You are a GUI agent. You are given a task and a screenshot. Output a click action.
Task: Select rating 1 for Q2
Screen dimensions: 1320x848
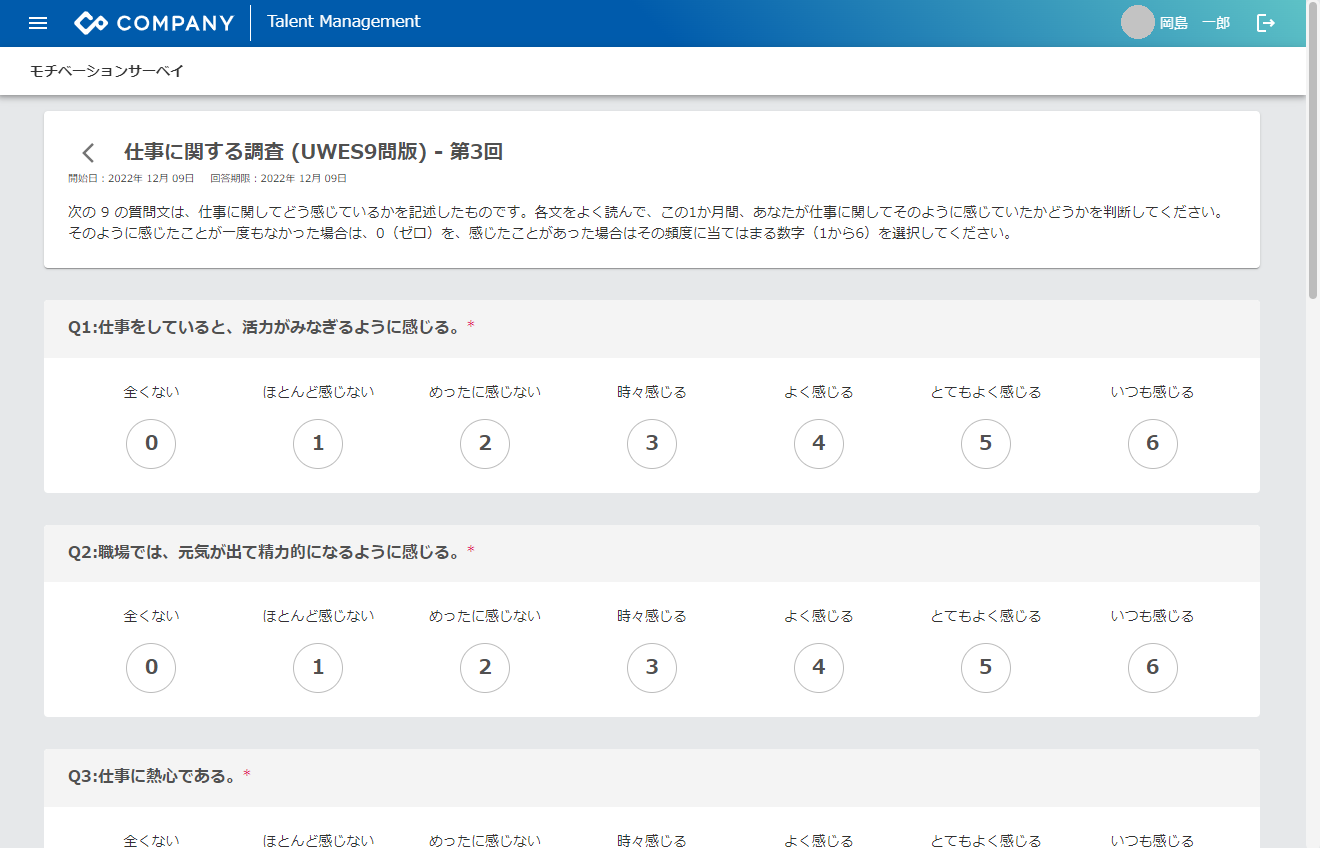tap(318, 668)
